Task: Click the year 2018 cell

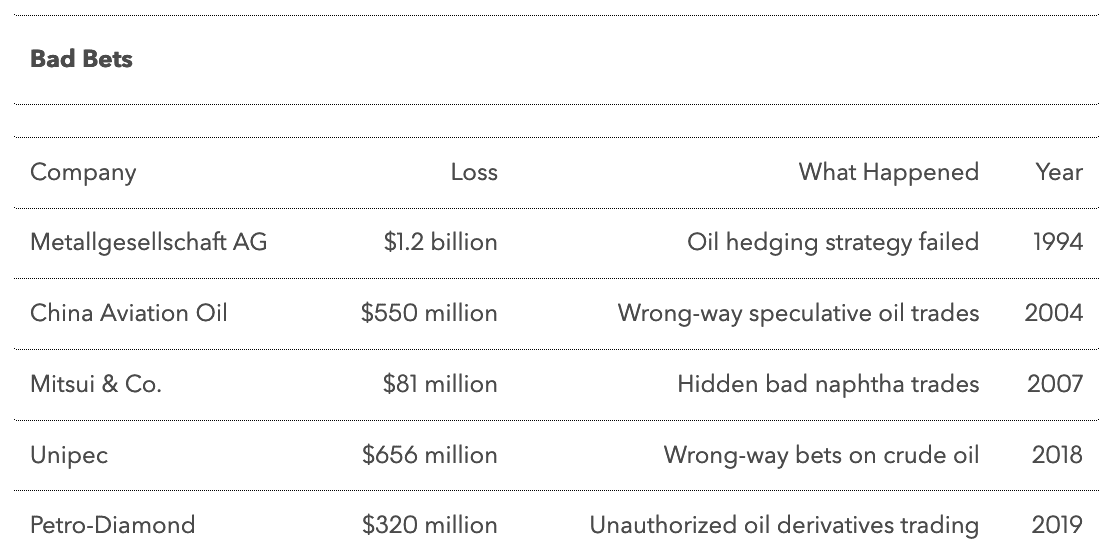Action: click(1057, 455)
